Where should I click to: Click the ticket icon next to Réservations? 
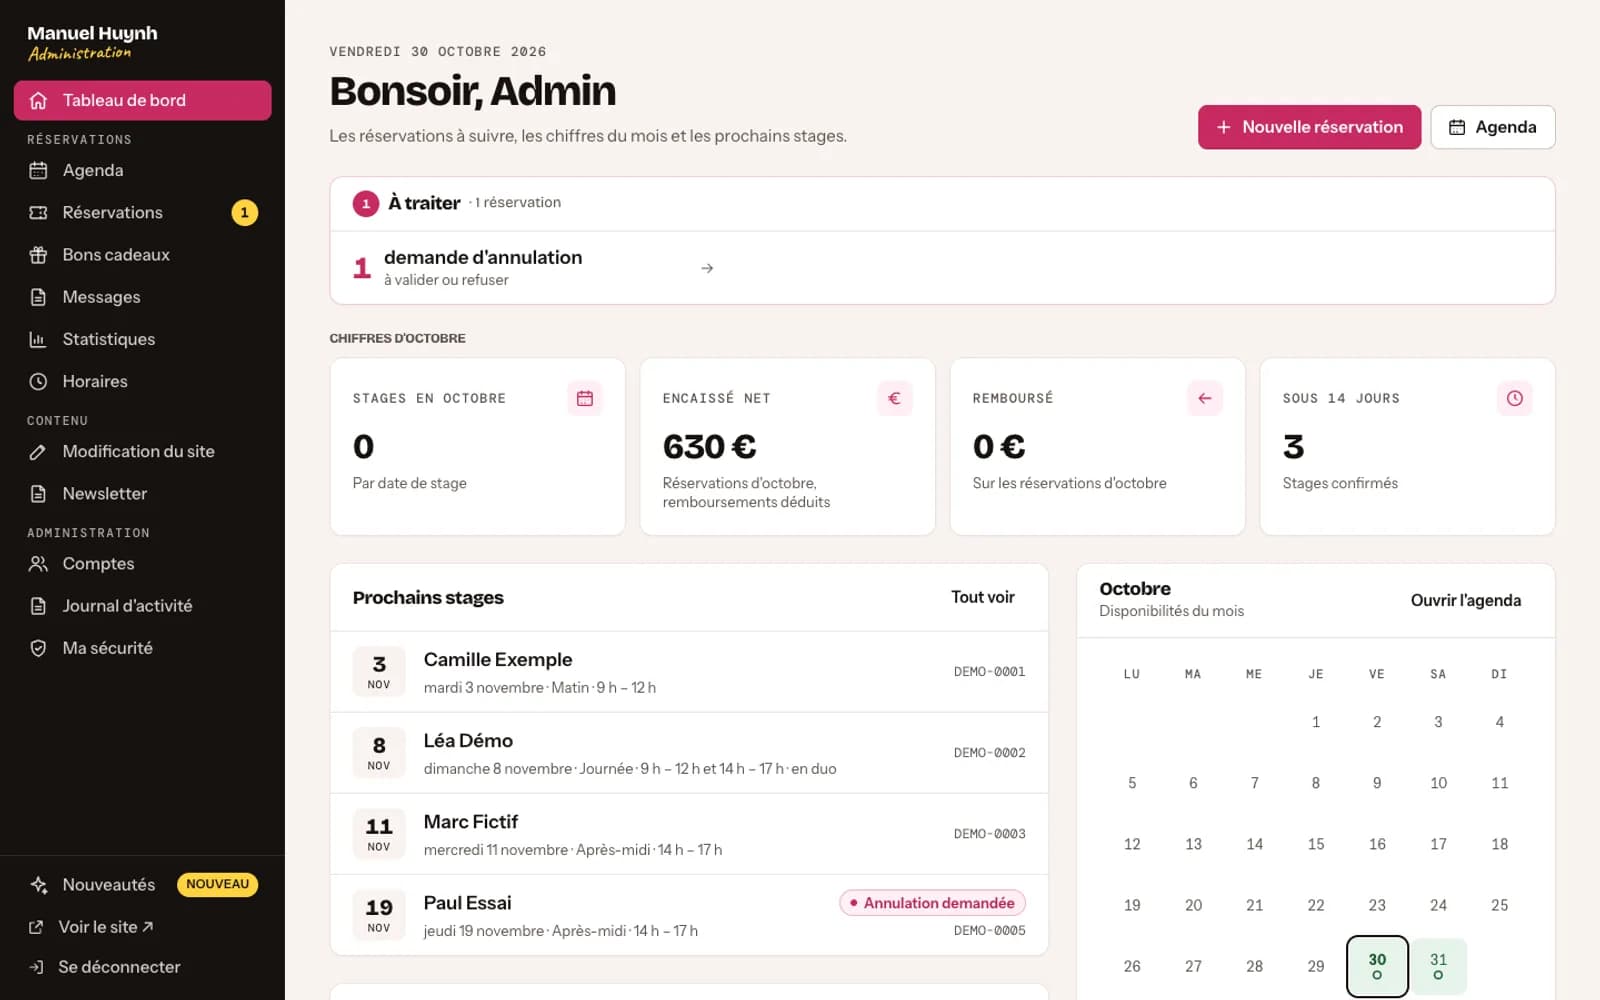pos(38,213)
